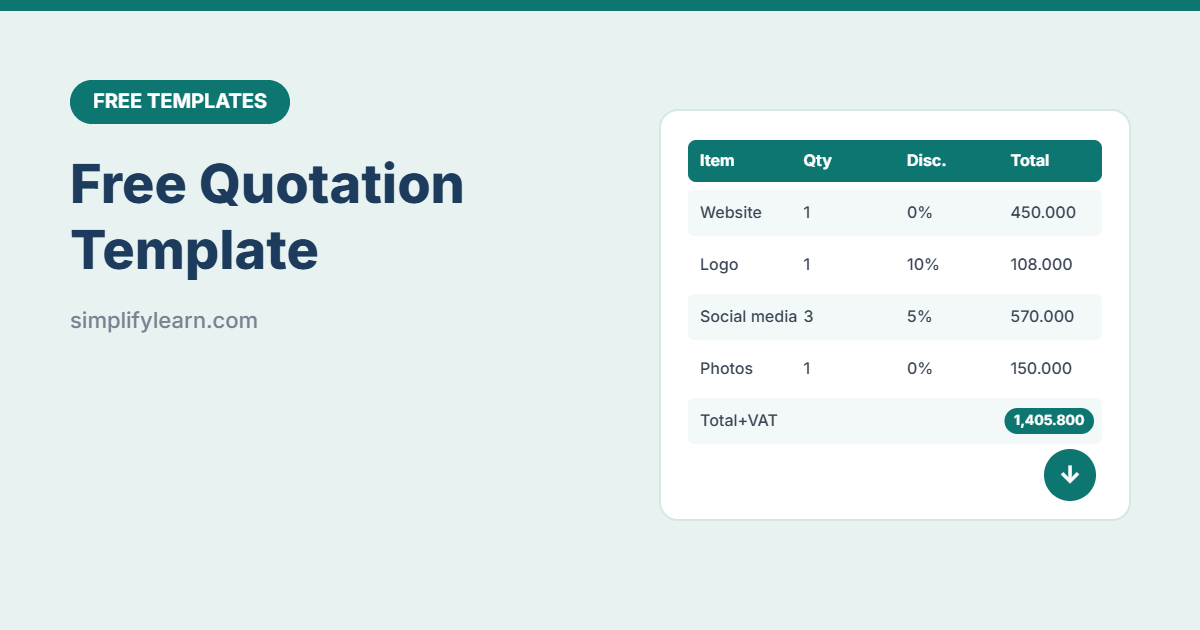The width and height of the screenshot is (1200, 630).
Task: Click the Total+VAT label
Action: coord(739,421)
